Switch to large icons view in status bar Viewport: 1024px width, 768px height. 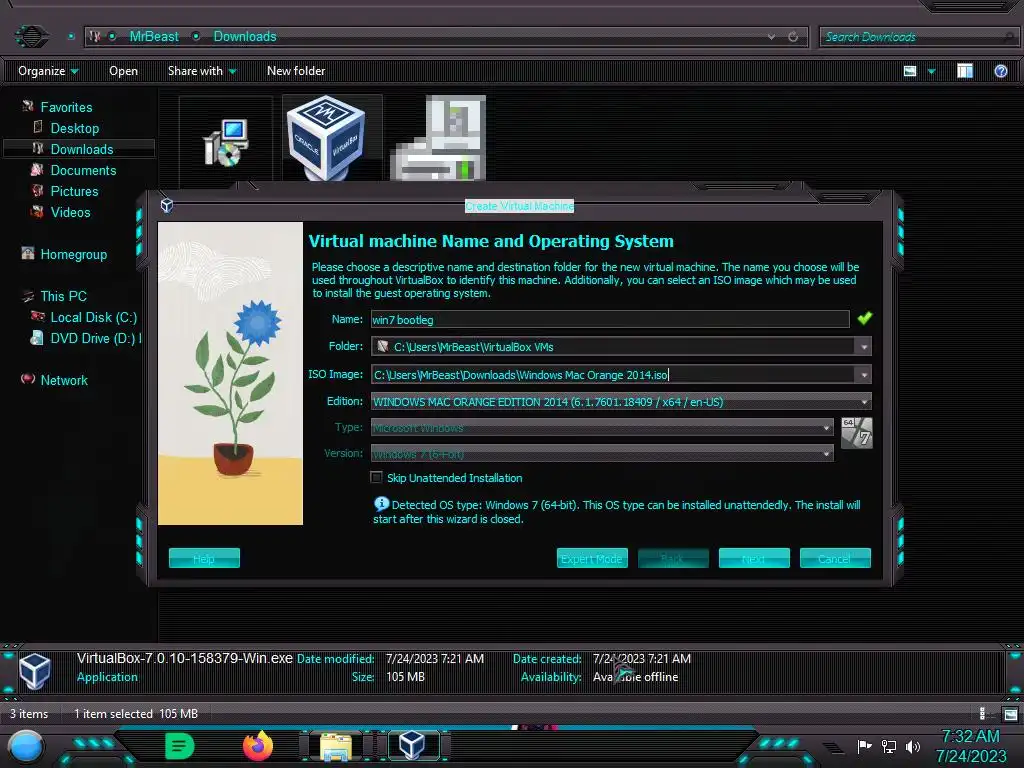click(x=1010, y=714)
